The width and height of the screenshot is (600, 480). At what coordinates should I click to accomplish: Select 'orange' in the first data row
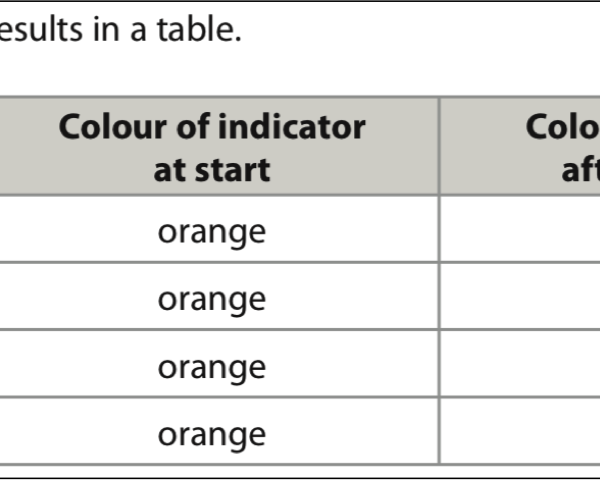(x=212, y=233)
